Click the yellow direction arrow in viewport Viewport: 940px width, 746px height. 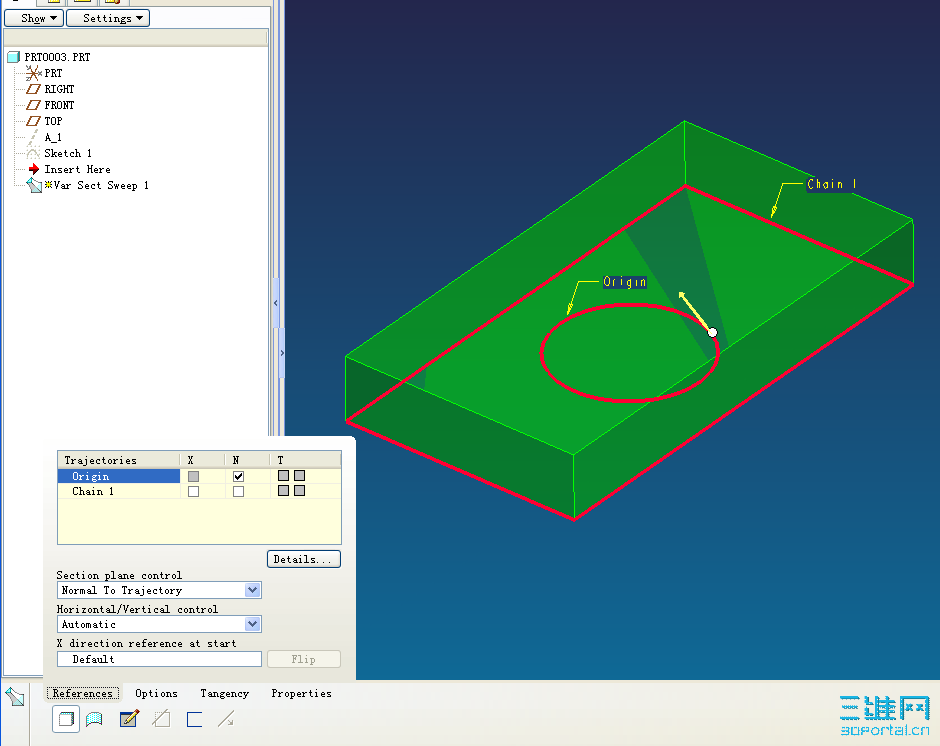(694, 310)
